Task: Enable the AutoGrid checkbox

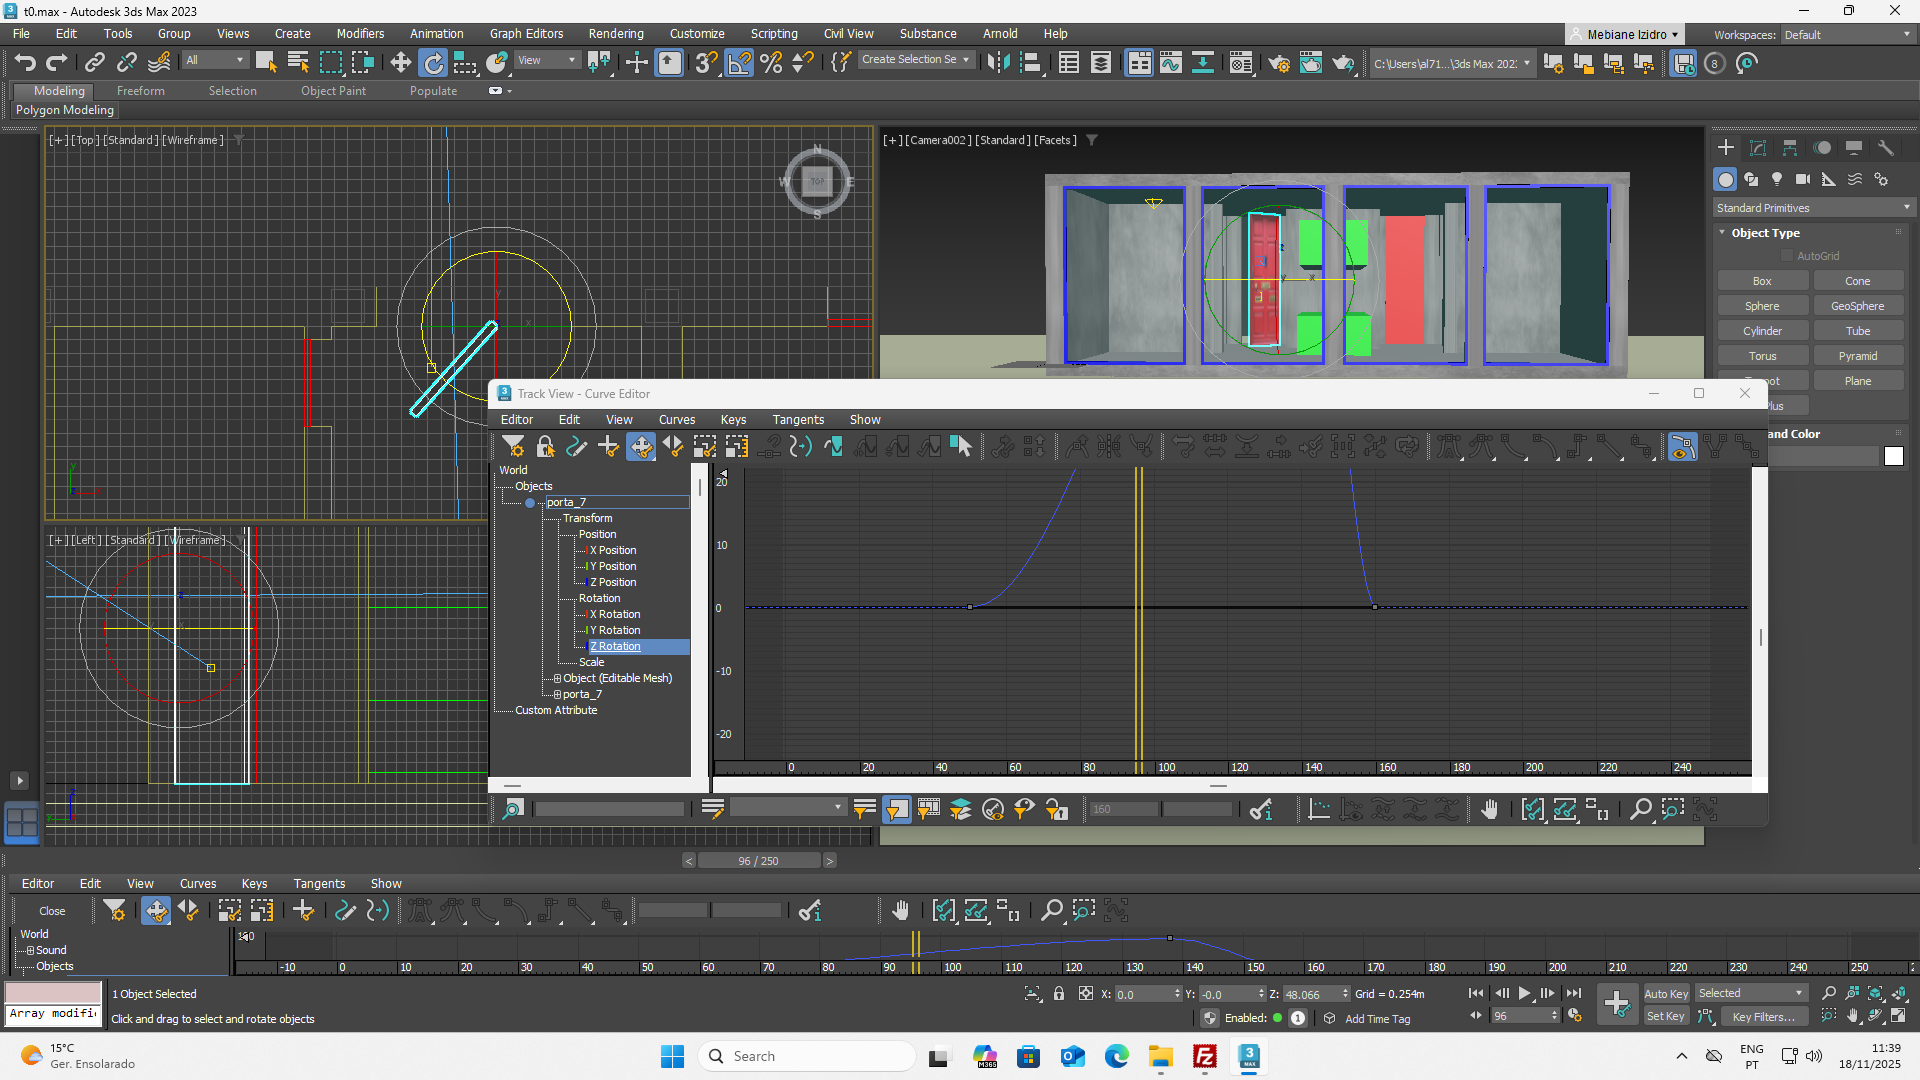Action: 1787,256
